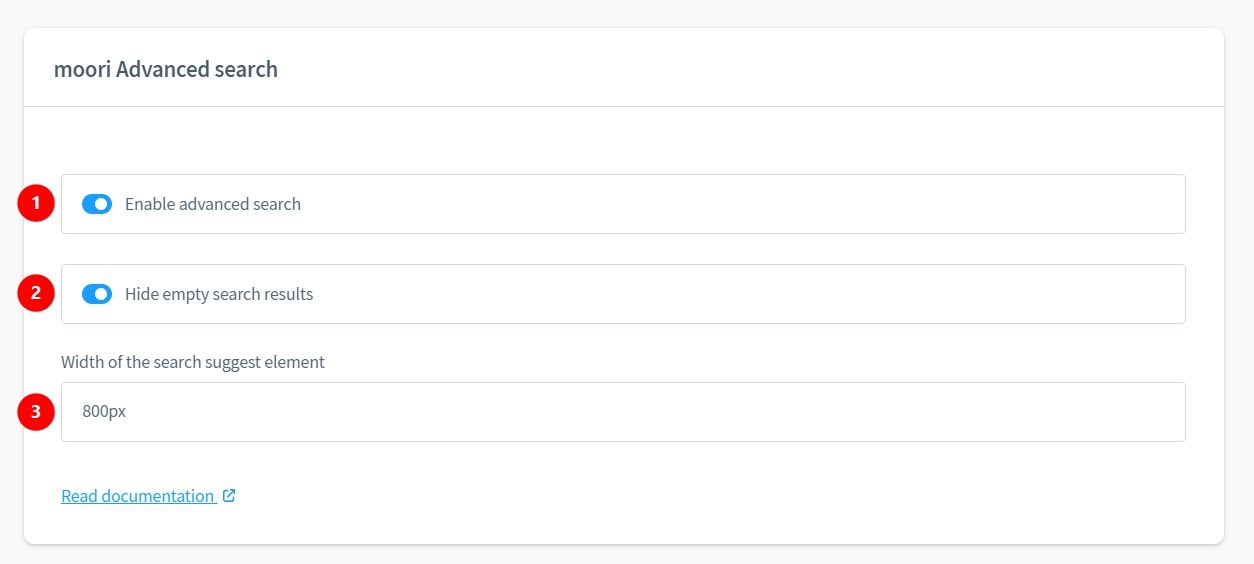Click the red number 2 badge
This screenshot has width=1254, height=564.
pyautogui.click(x=36, y=294)
